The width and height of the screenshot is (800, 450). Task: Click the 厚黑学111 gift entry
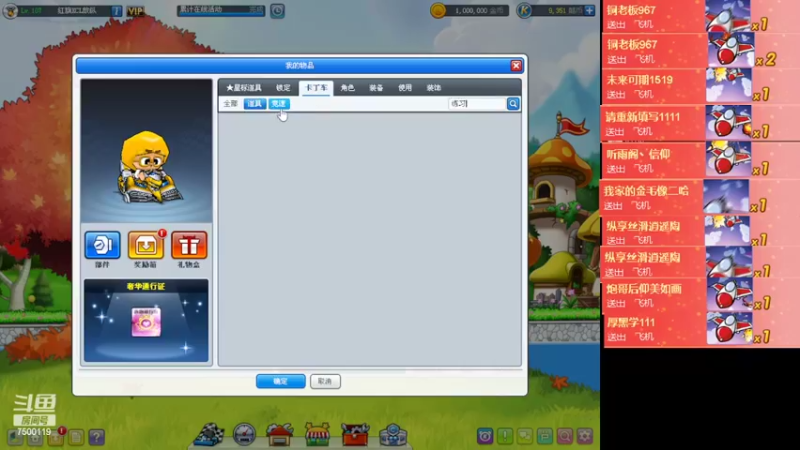(x=701, y=329)
